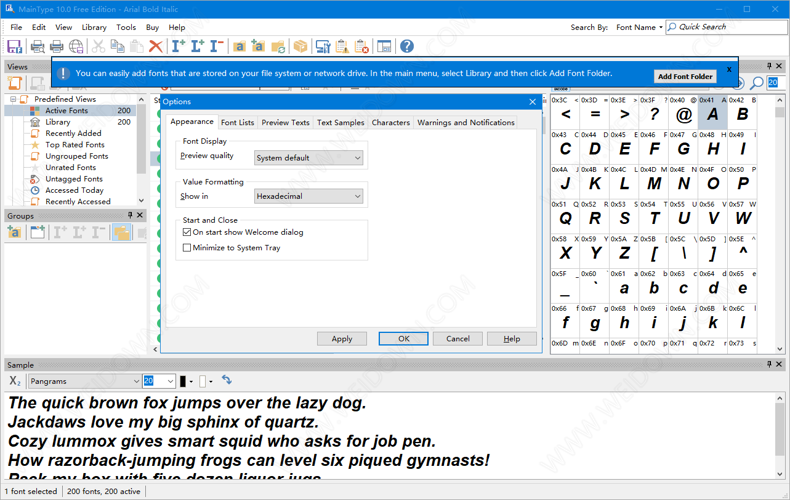This screenshot has width=790, height=500.
Task: Pin the Groups panel with the pushpin icon
Action: click(130, 215)
